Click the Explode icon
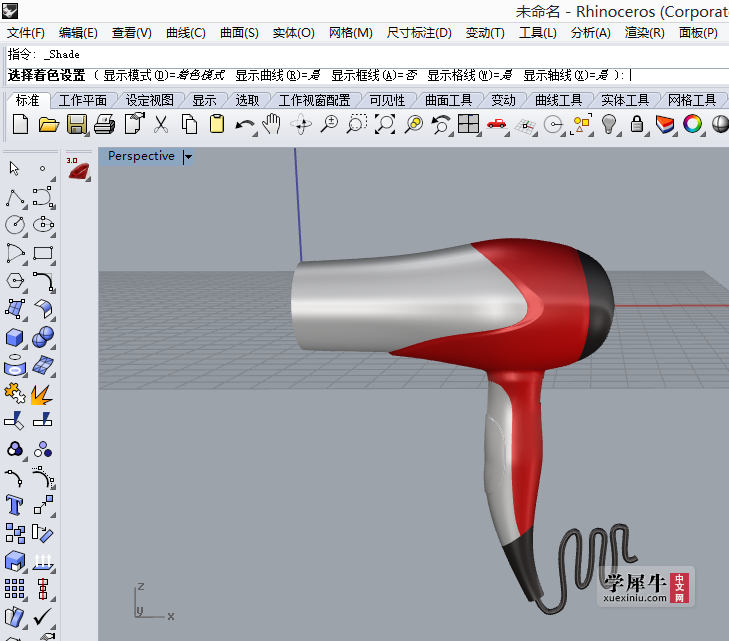 click(41, 395)
